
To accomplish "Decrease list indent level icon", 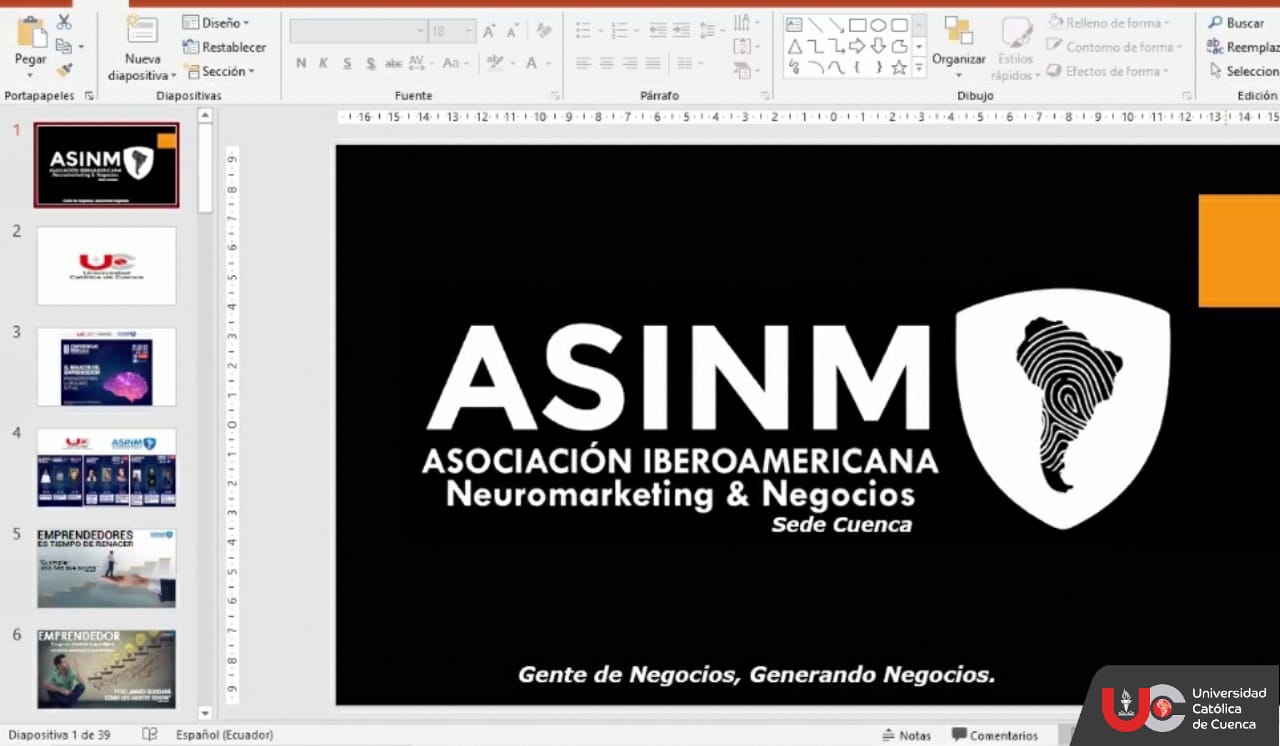I will coord(657,31).
